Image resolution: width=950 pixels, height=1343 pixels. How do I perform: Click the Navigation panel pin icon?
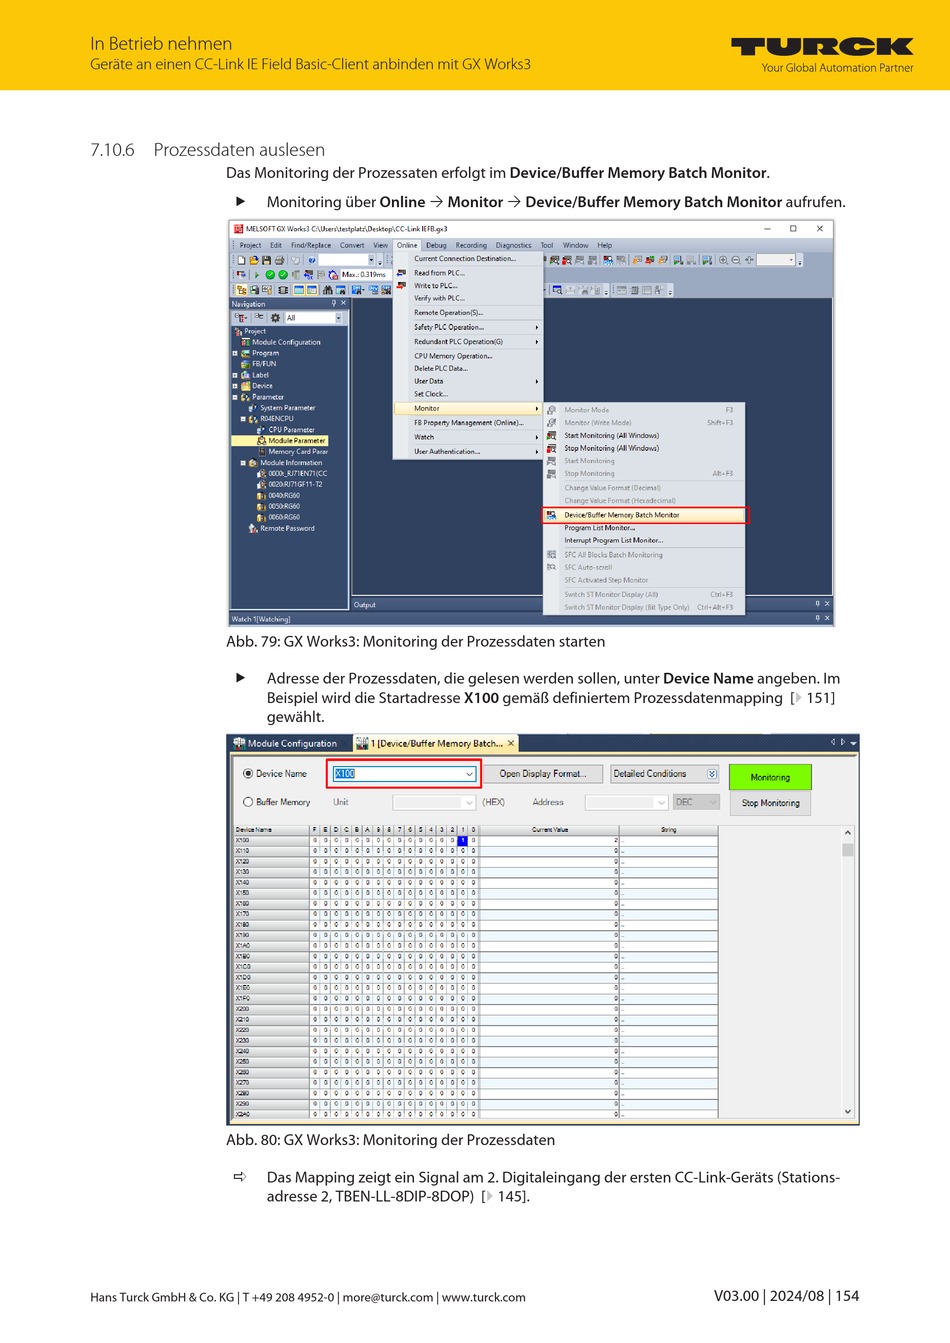click(x=334, y=303)
